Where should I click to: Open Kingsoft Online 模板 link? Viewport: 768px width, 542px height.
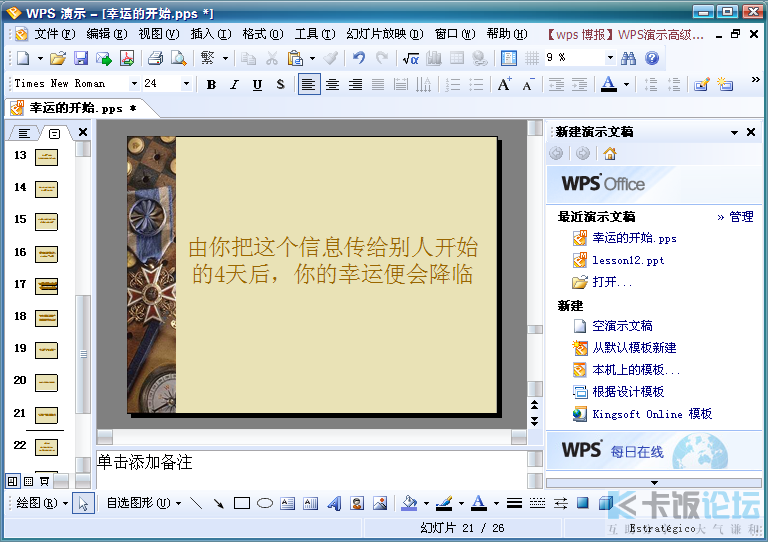652,414
